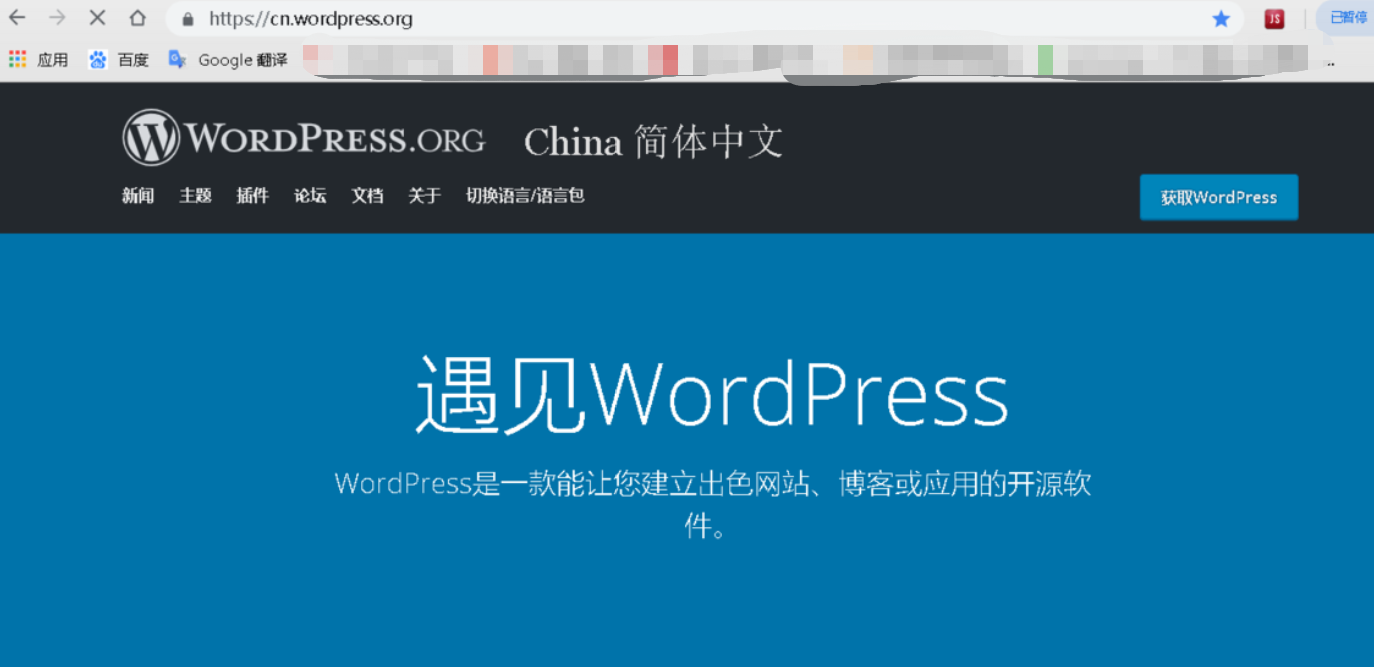Click the WordPress是一款 description text
This screenshot has width=1374, height=667.
click(x=712, y=504)
